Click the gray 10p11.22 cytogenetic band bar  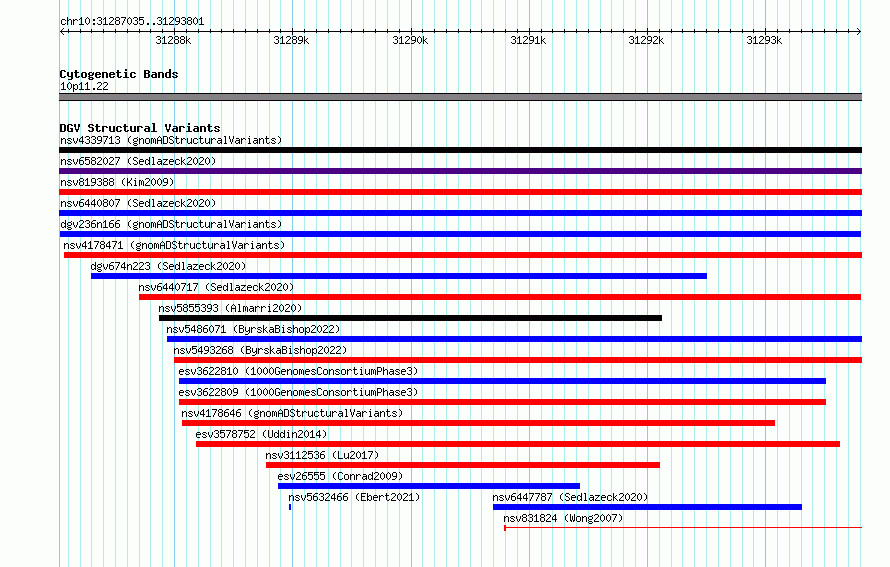(460, 97)
